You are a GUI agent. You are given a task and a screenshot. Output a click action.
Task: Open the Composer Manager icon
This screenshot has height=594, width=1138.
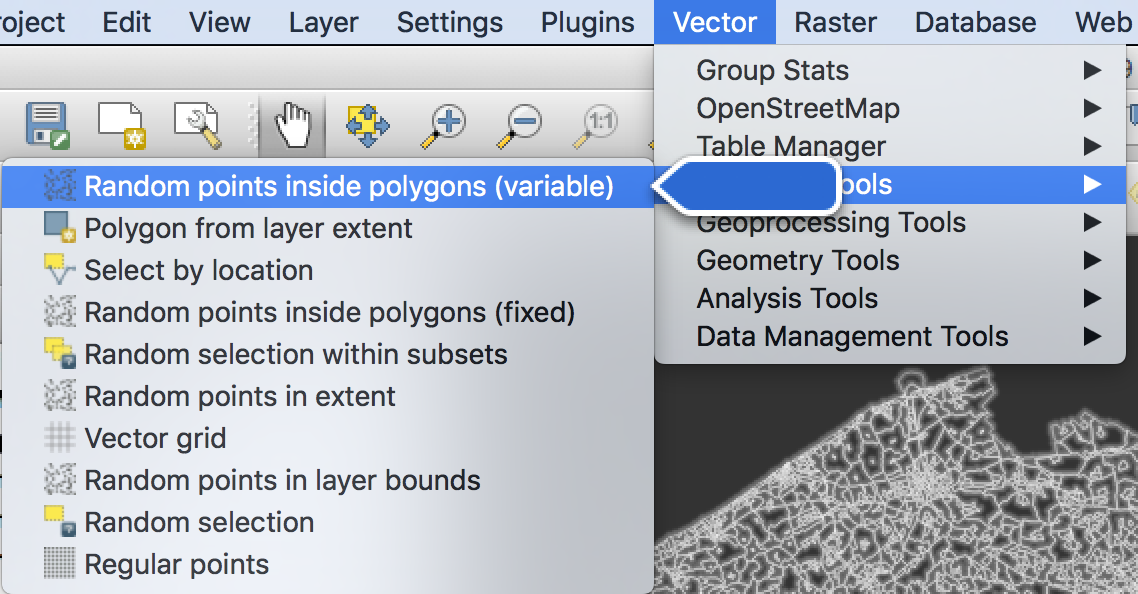coord(197,125)
